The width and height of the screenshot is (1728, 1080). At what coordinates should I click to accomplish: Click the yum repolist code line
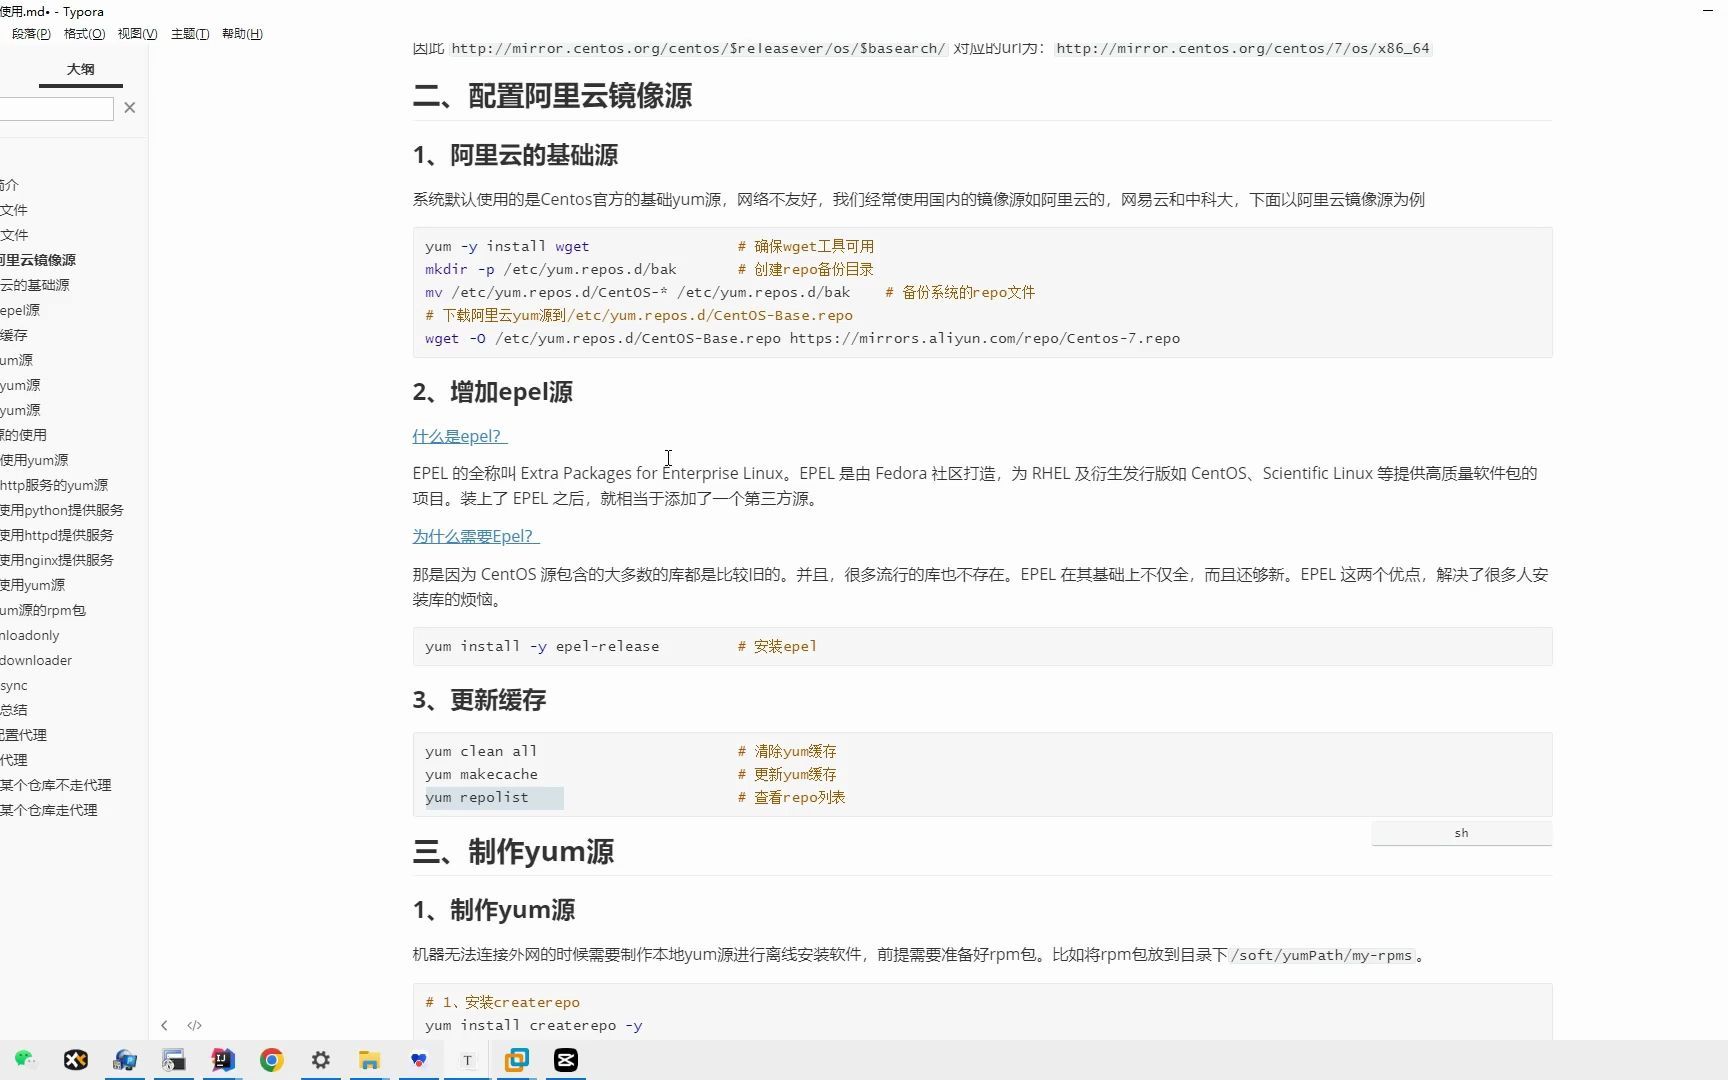(x=477, y=797)
